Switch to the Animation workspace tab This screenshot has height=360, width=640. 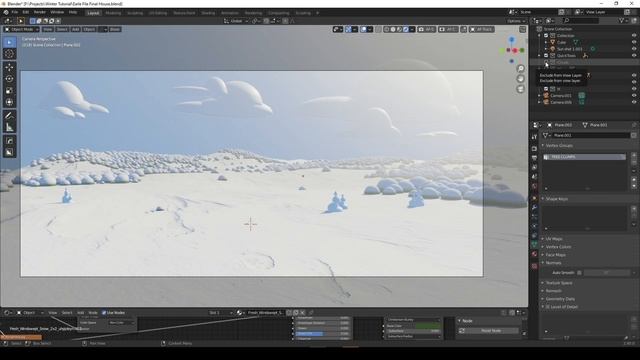(230, 13)
